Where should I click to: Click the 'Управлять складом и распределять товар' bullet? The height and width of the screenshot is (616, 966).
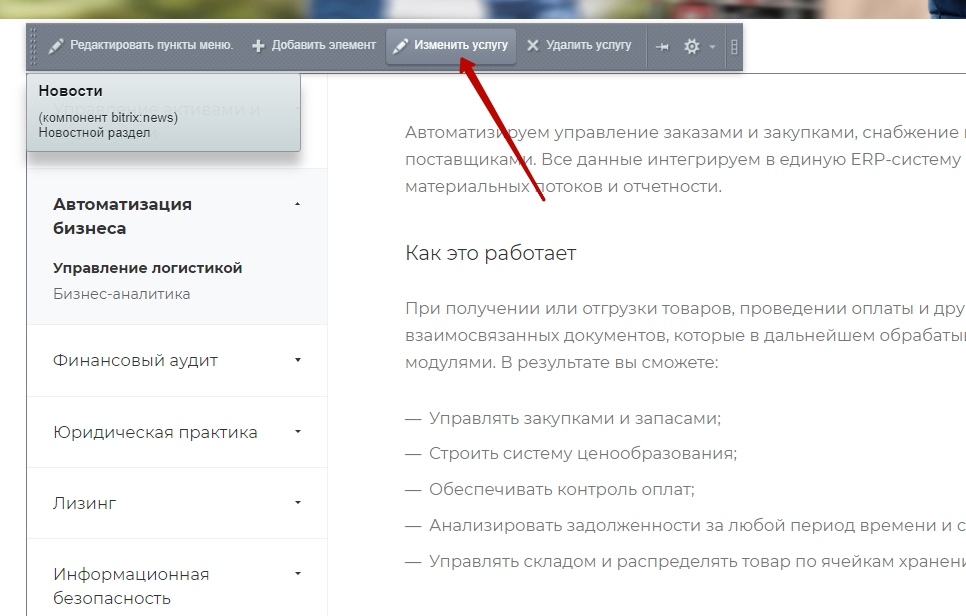click(697, 561)
